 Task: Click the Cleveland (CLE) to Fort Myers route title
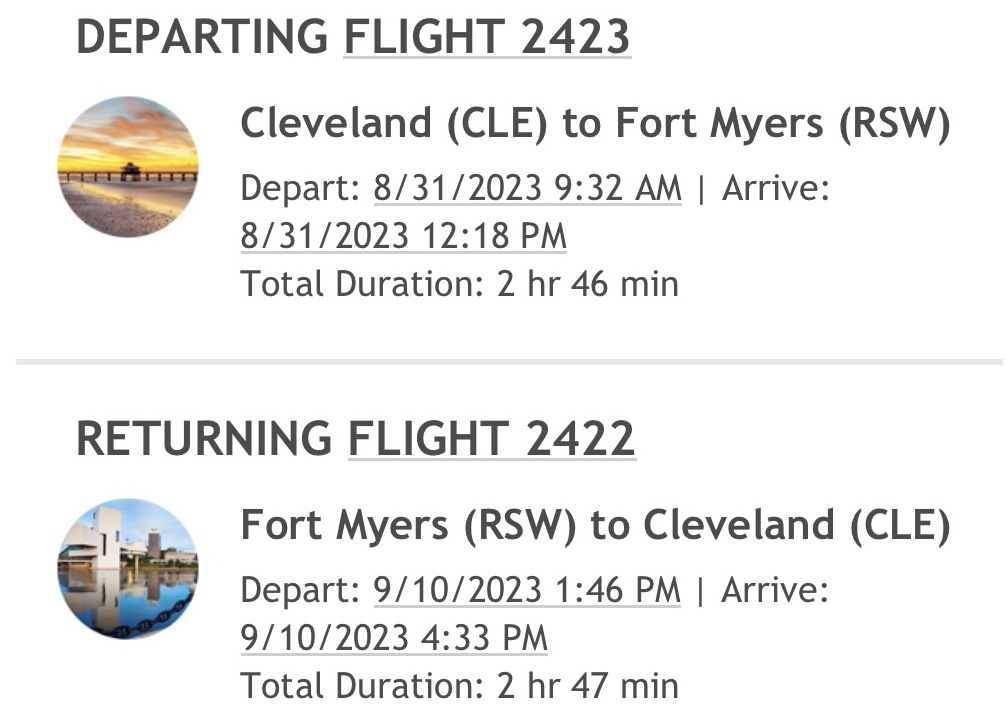tap(595, 123)
